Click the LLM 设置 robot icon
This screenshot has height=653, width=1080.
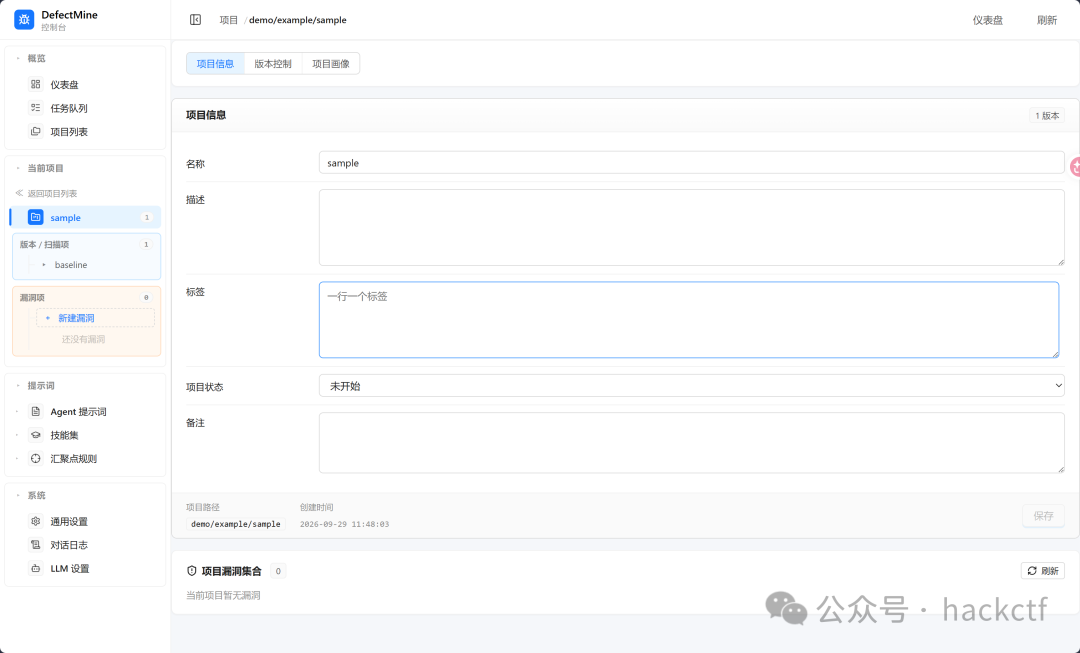36,568
